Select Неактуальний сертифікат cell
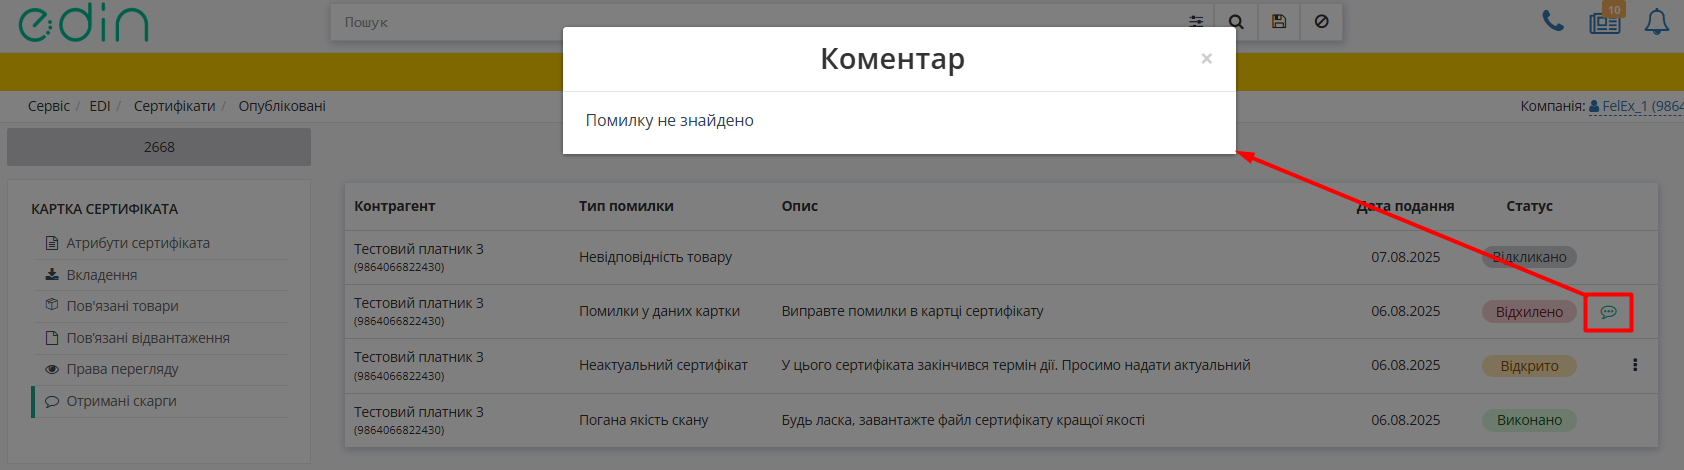The width and height of the screenshot is (1684, 470). pyautogui.click(x=663, y=365)
